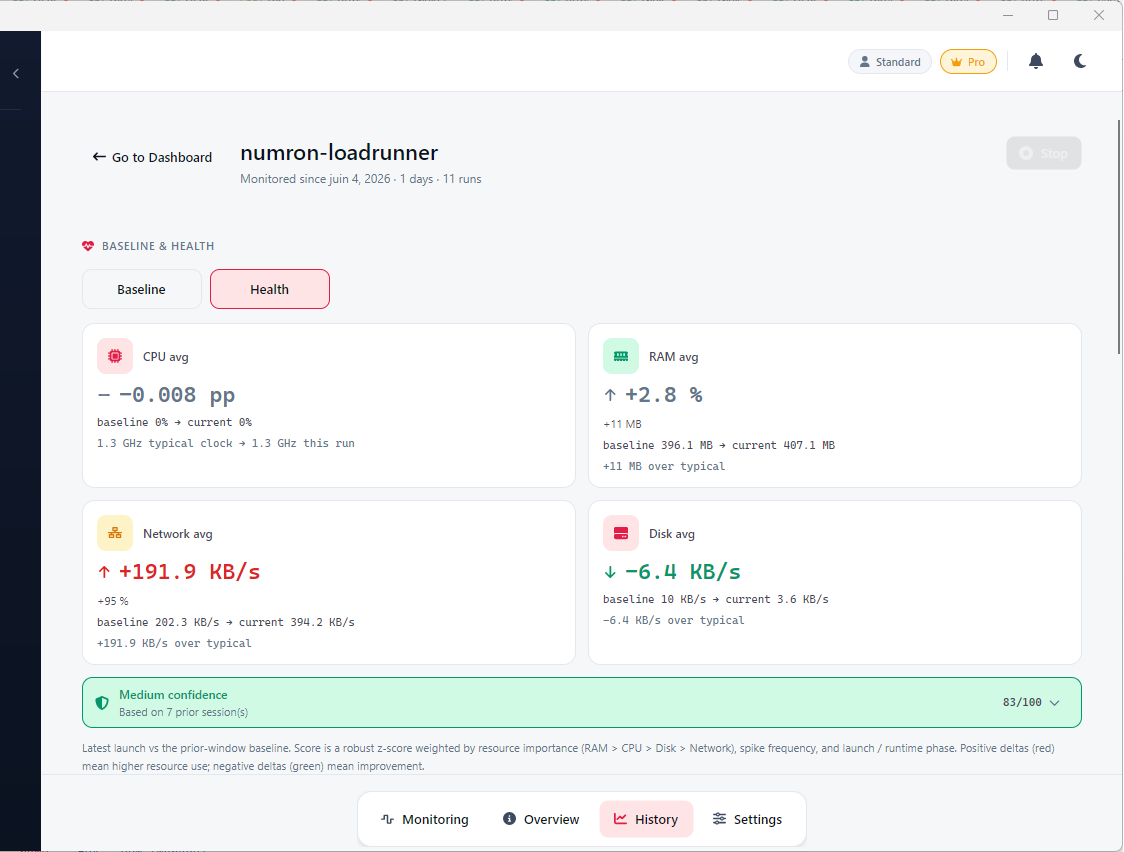
Task: Maximize the application window
Action: pos(1053,15)
